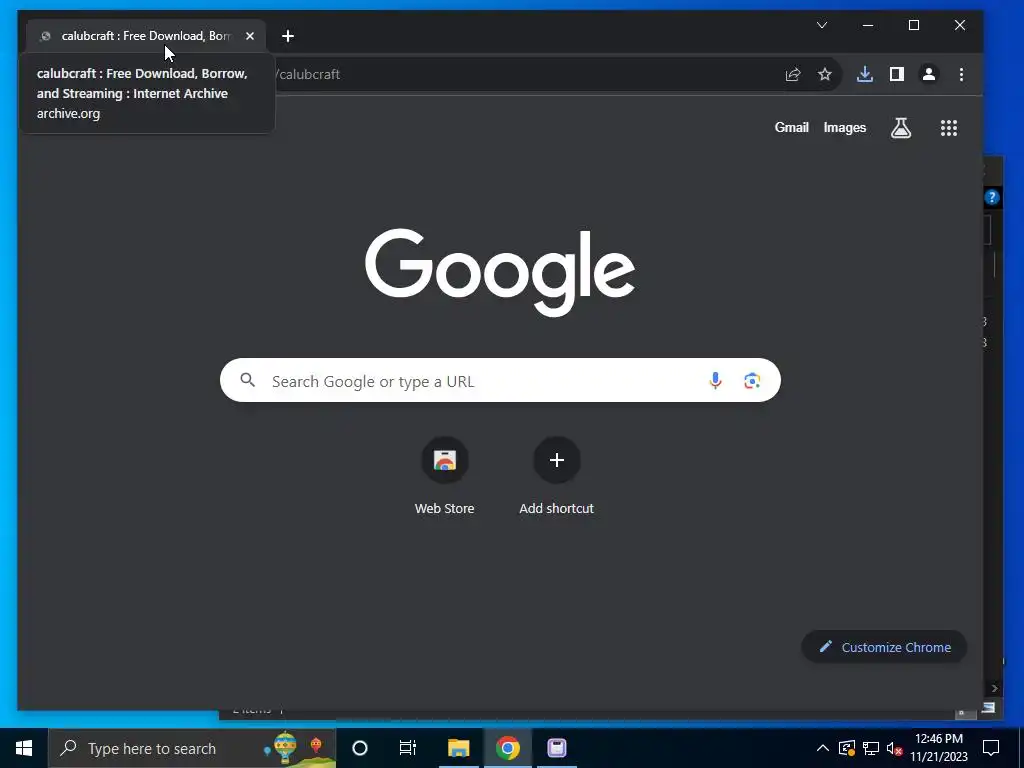Screen dimensions: 1024x768
Task: Open the Chrome downloads icon
Action: pos(865,74)
